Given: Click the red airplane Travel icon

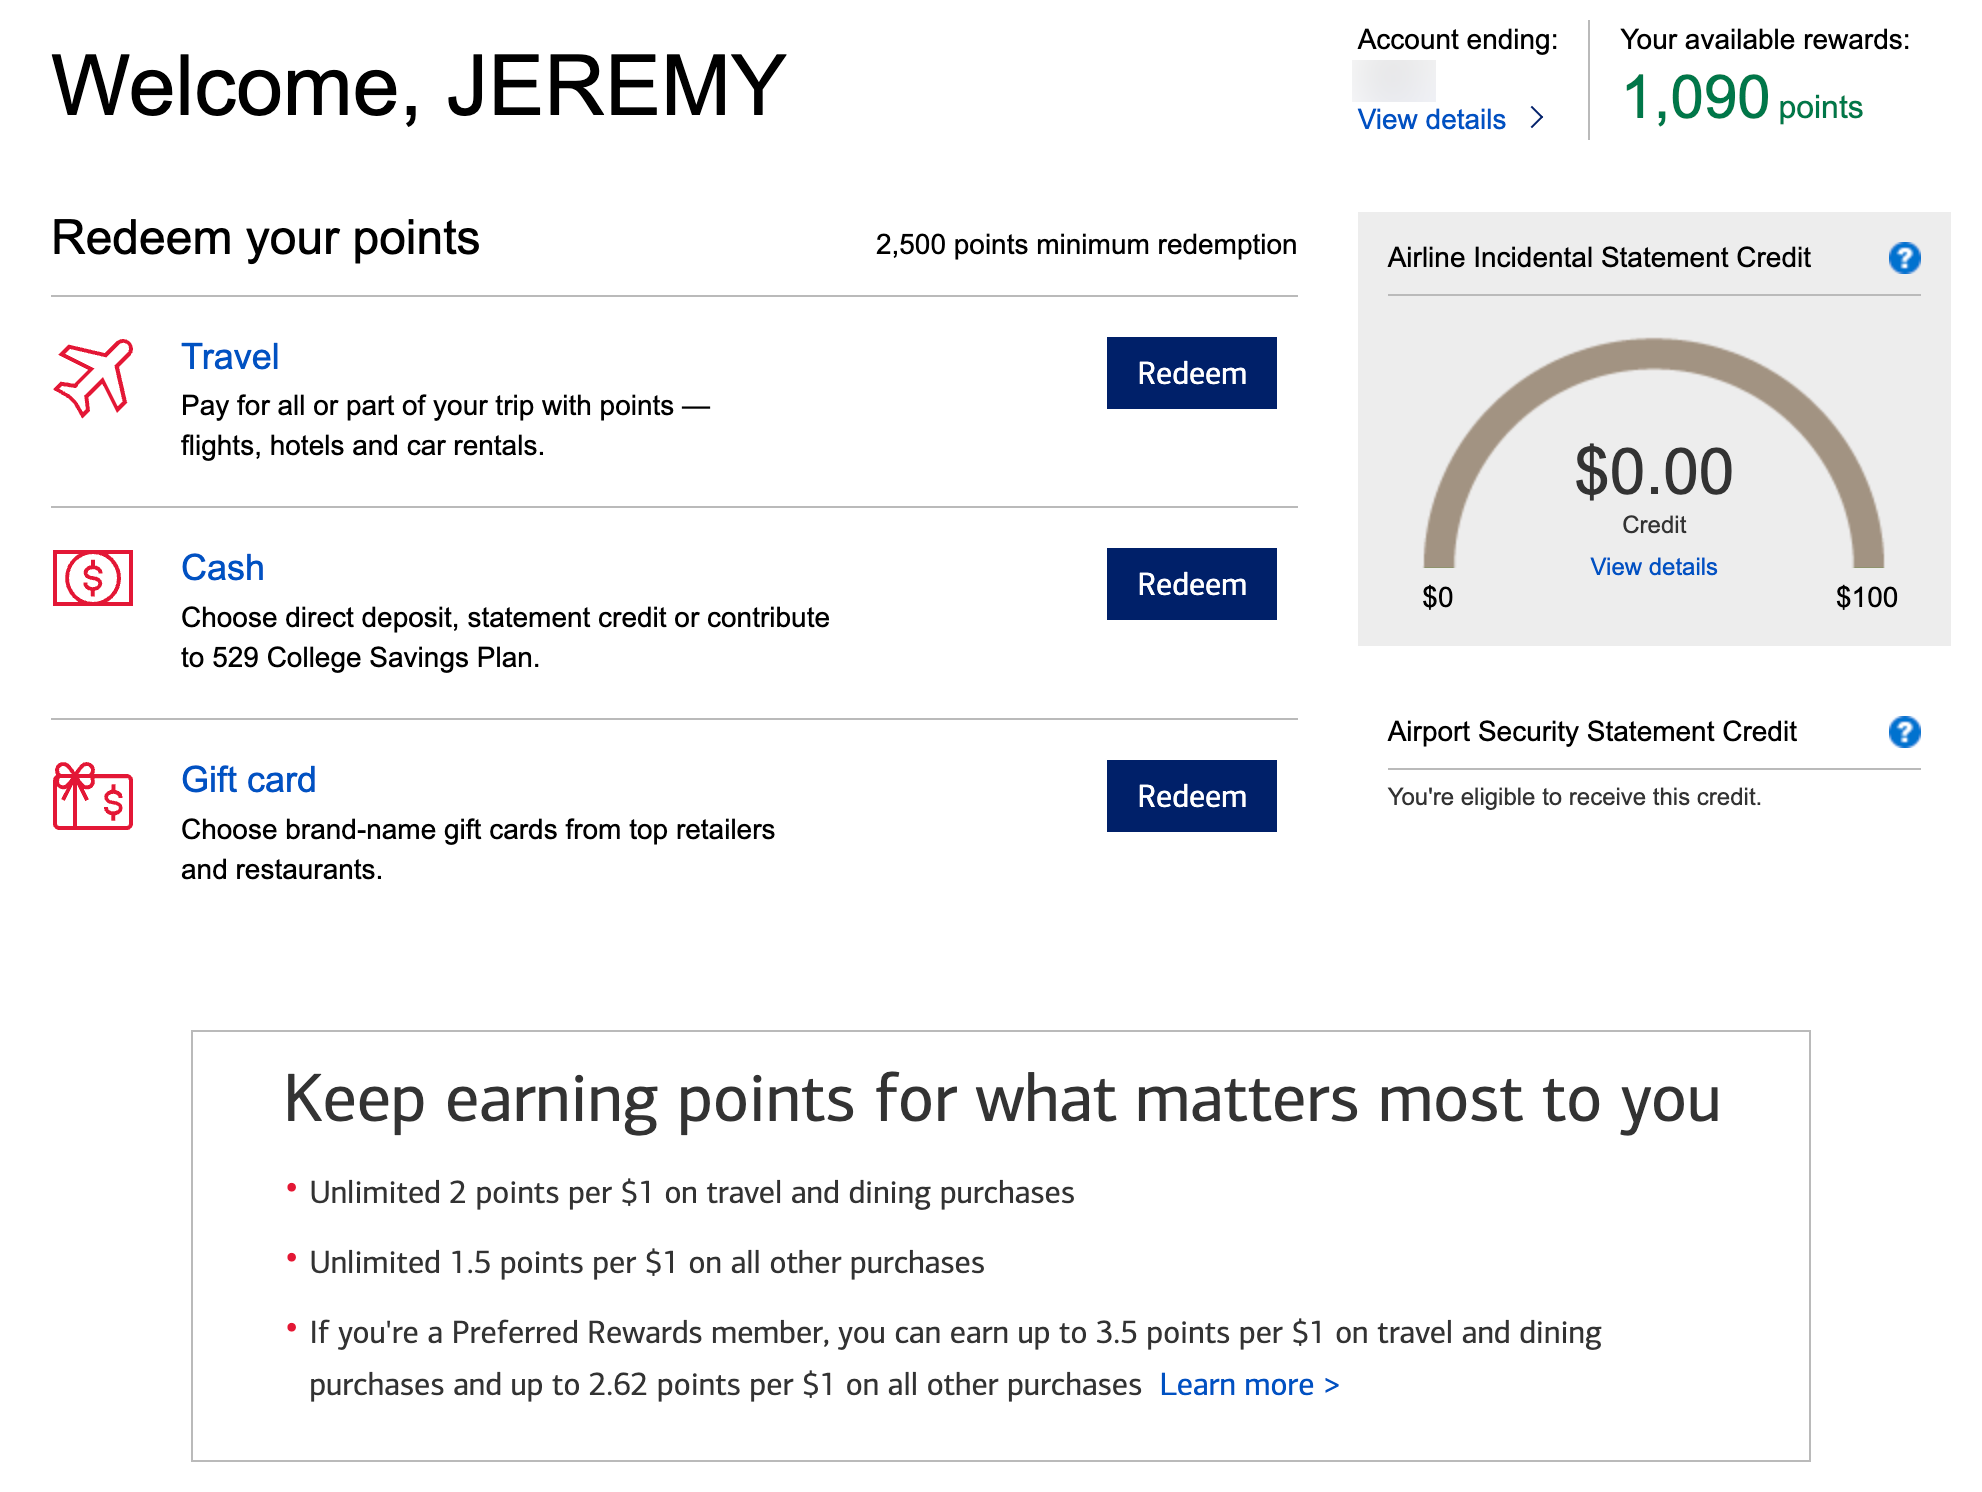Looking at the screenshot, I should pos(93,378).
